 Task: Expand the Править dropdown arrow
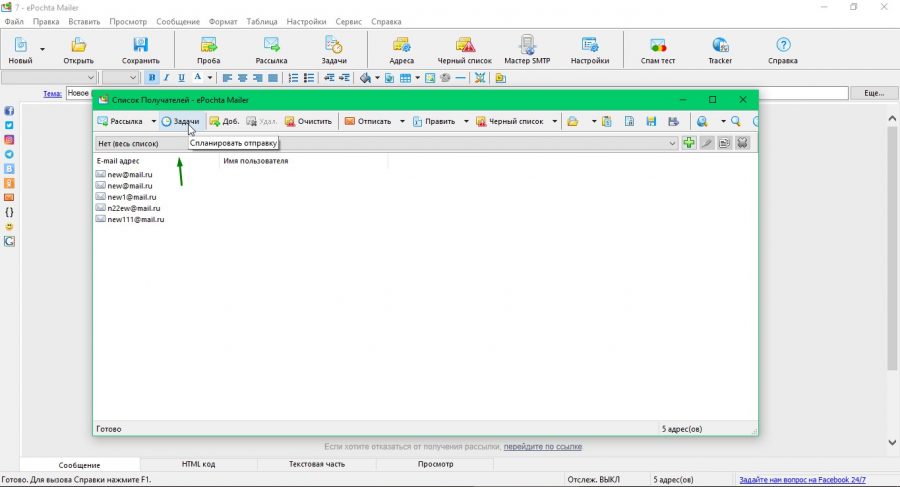coord(466,121)
